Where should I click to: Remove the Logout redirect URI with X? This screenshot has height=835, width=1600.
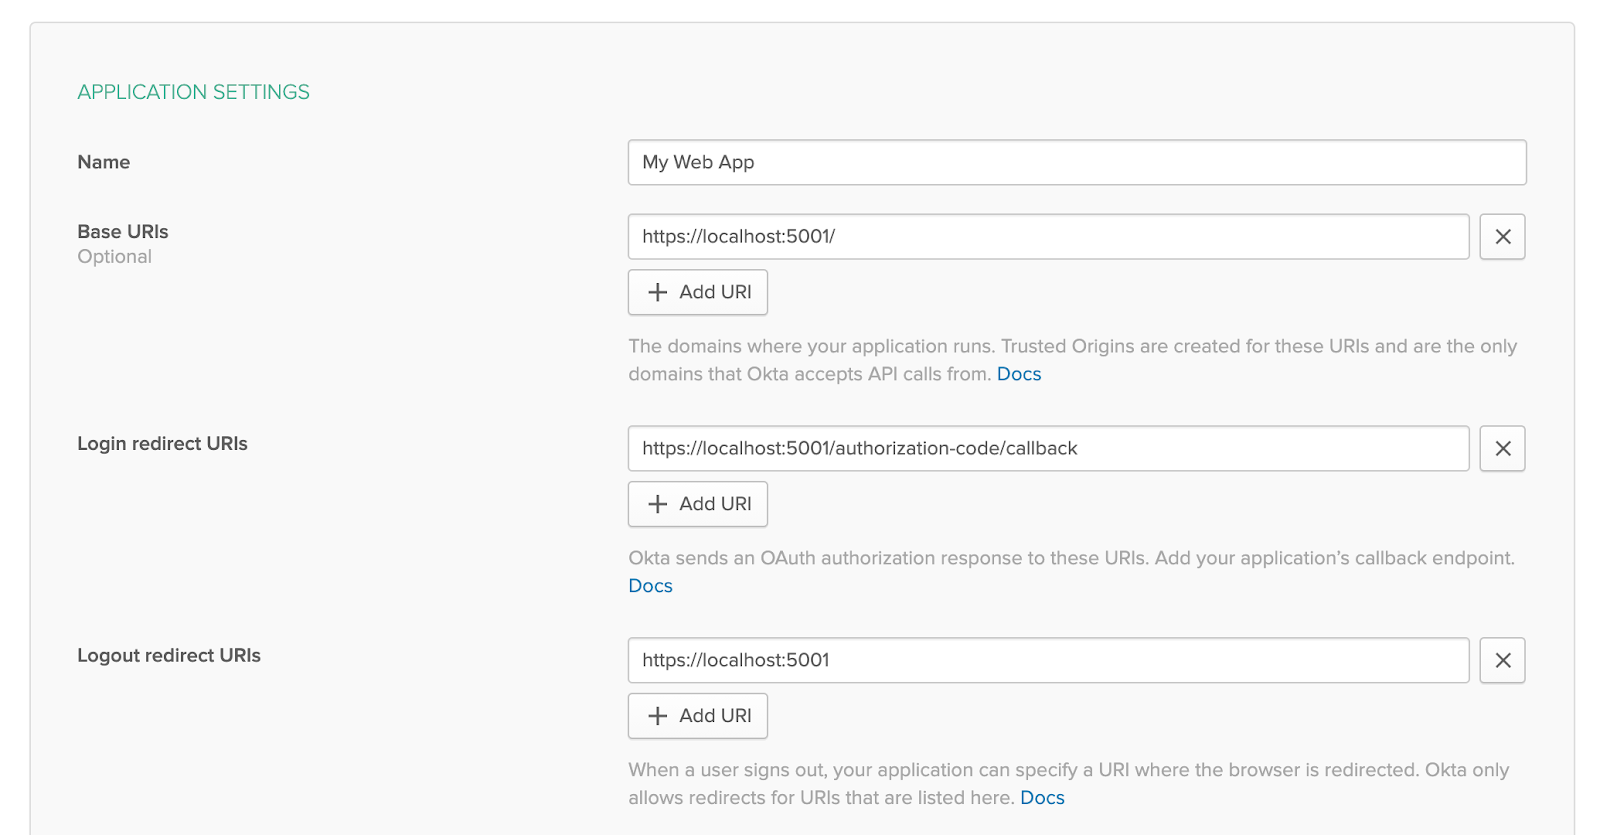pyautogui.click(x=1502, y=661)
